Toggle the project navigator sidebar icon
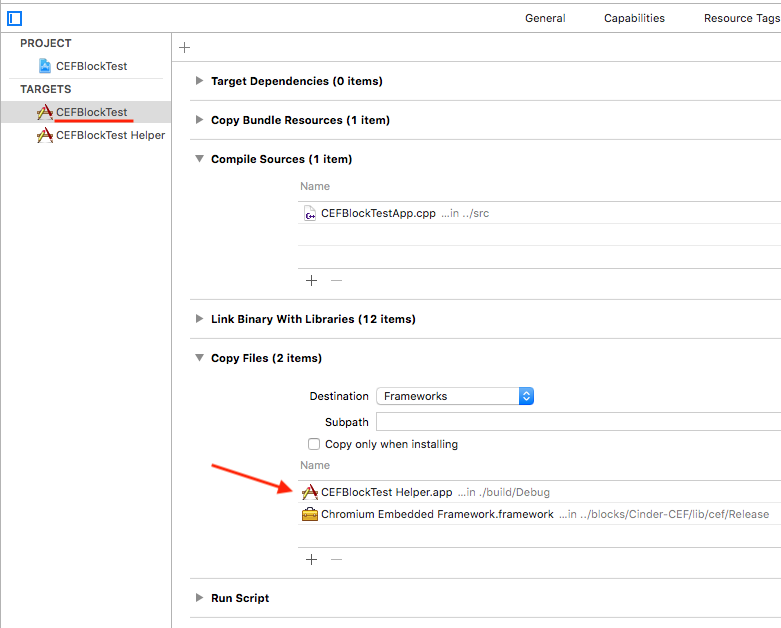 (14, 18)
